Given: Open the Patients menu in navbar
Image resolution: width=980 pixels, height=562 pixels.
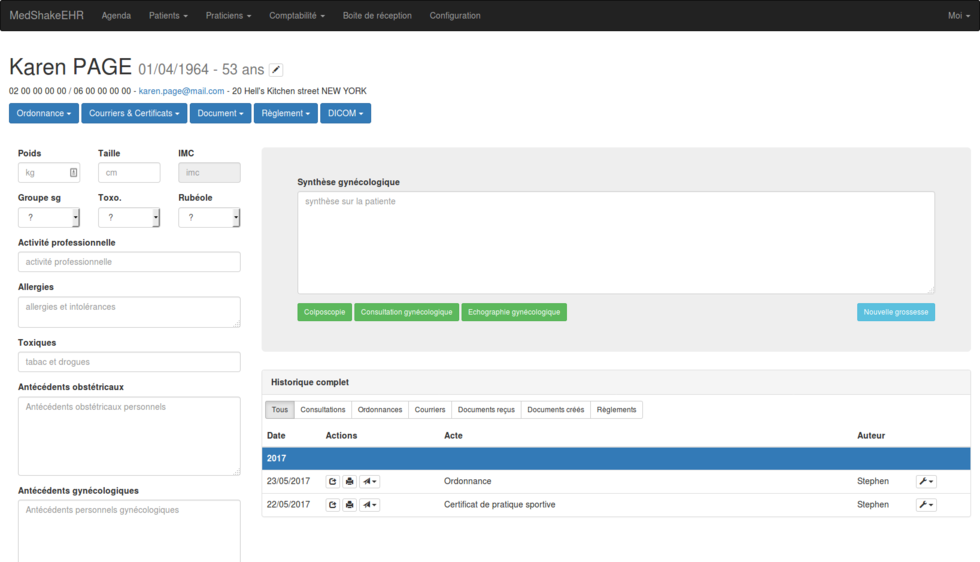Looking at the screenshot, I should pos(168,16).
